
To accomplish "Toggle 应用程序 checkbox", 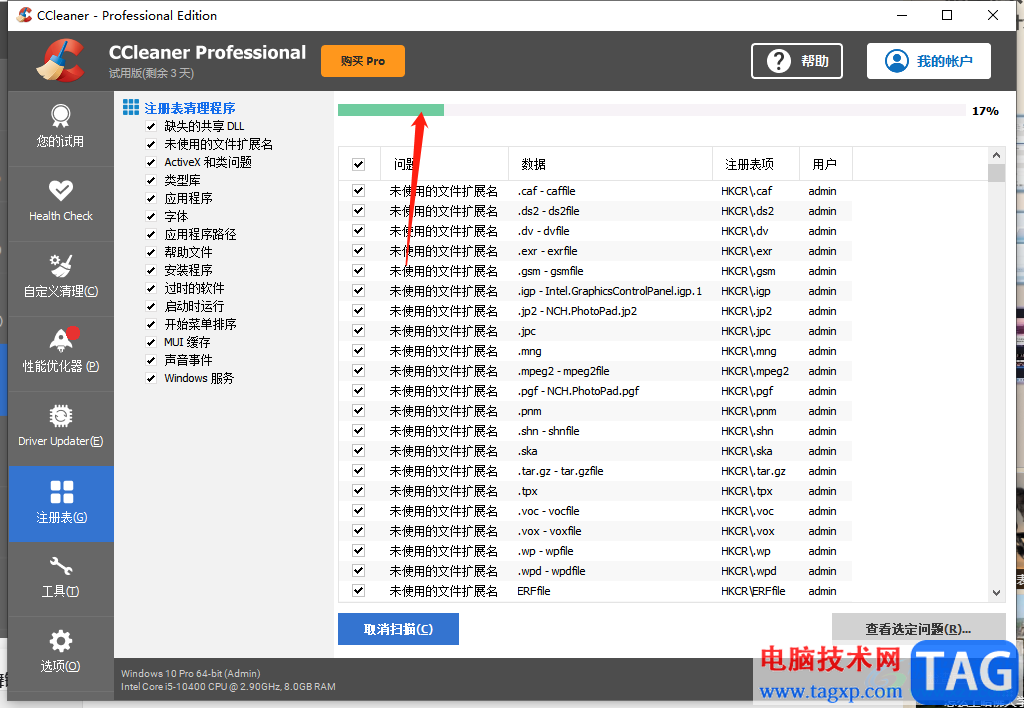I will tap(151, 198).
